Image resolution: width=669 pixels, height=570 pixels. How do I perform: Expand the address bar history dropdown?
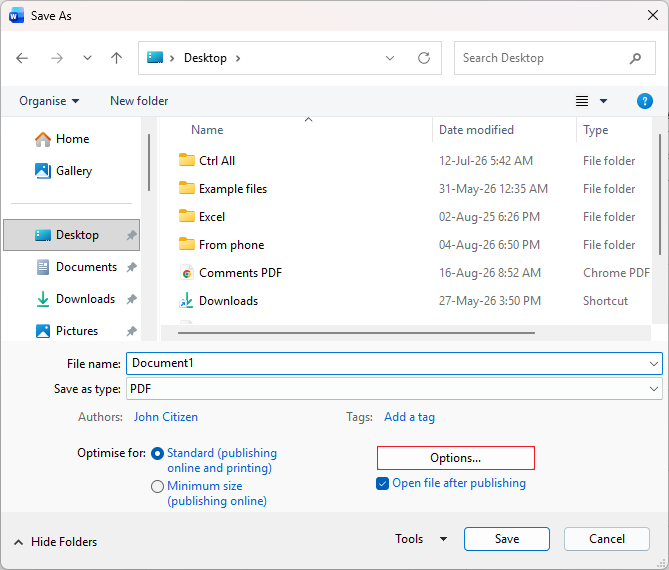(390, 58)
